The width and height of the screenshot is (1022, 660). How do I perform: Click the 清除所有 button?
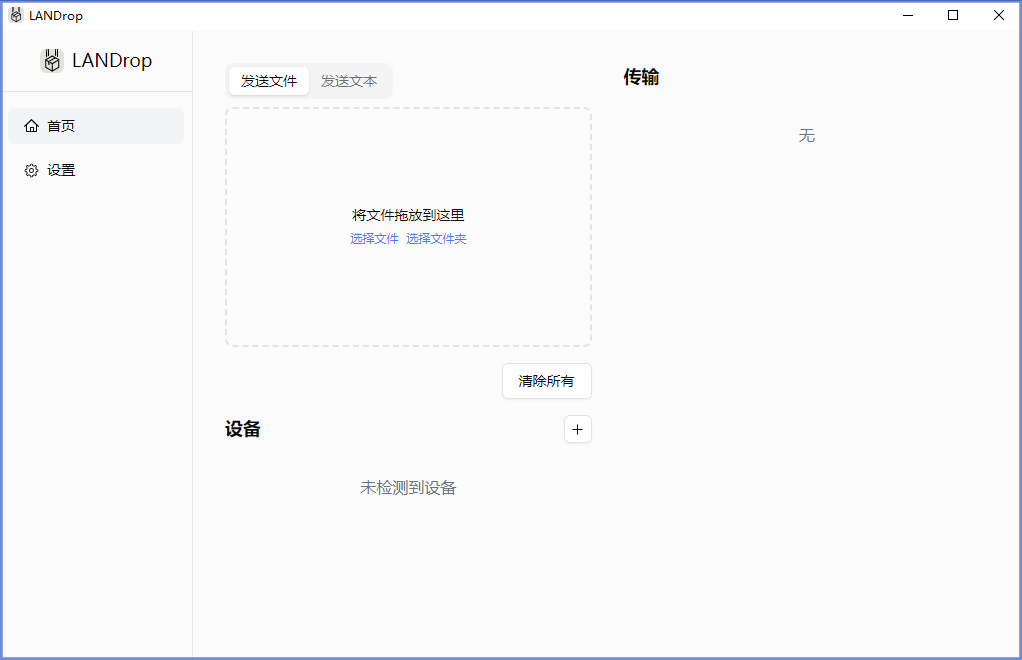[546, 381]
